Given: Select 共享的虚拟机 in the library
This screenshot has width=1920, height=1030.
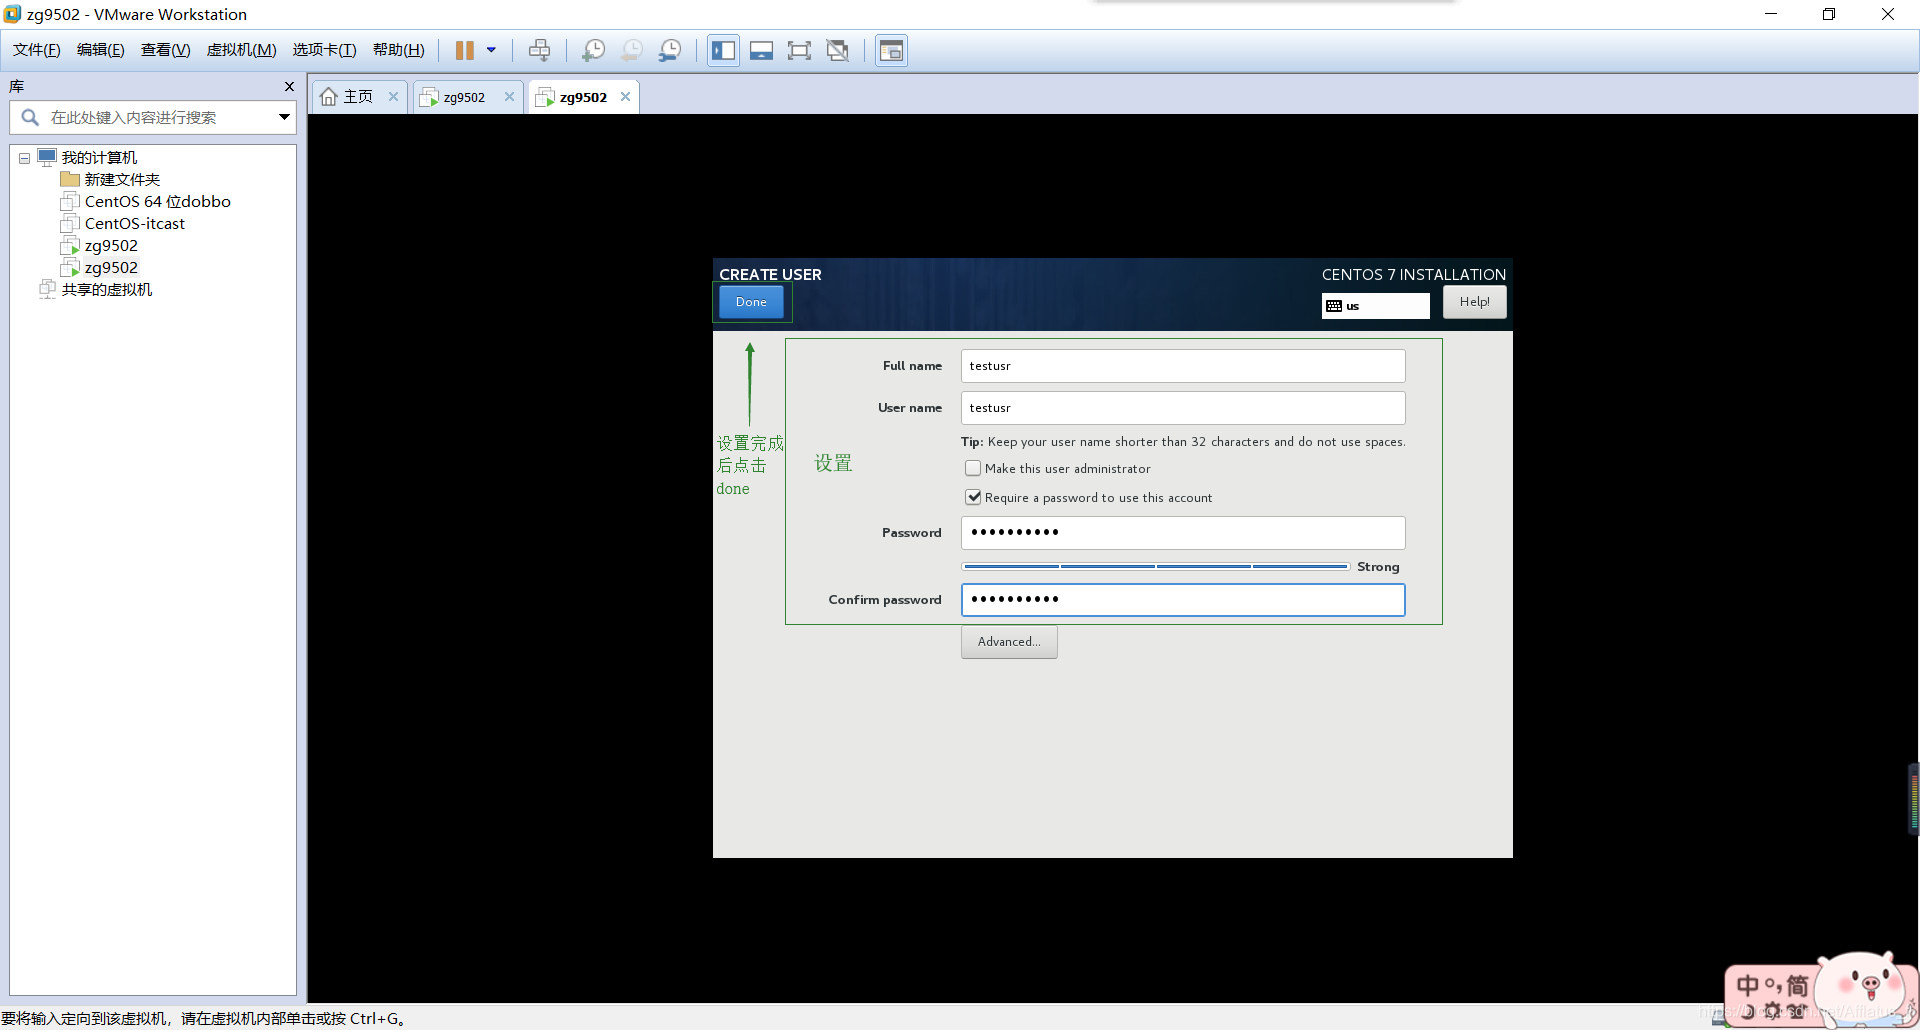Looking at the screenshot, I should point(107,289).
